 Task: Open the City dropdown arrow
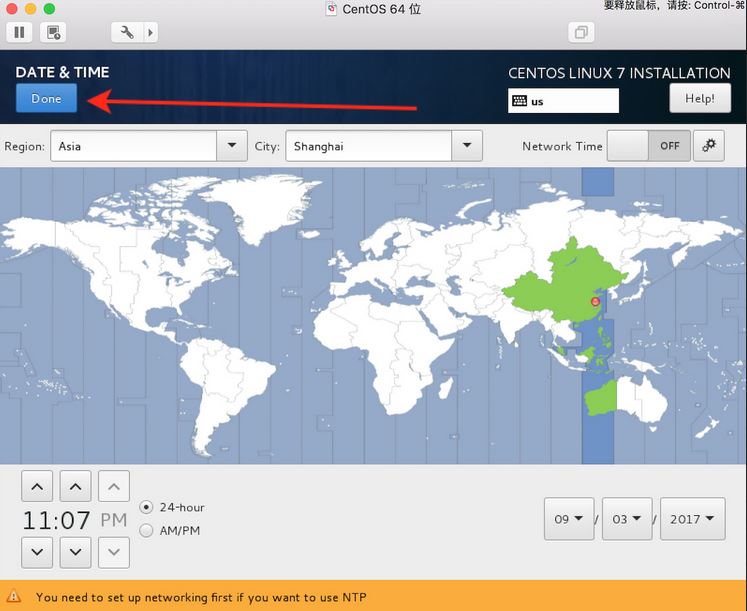pos(467,146)
